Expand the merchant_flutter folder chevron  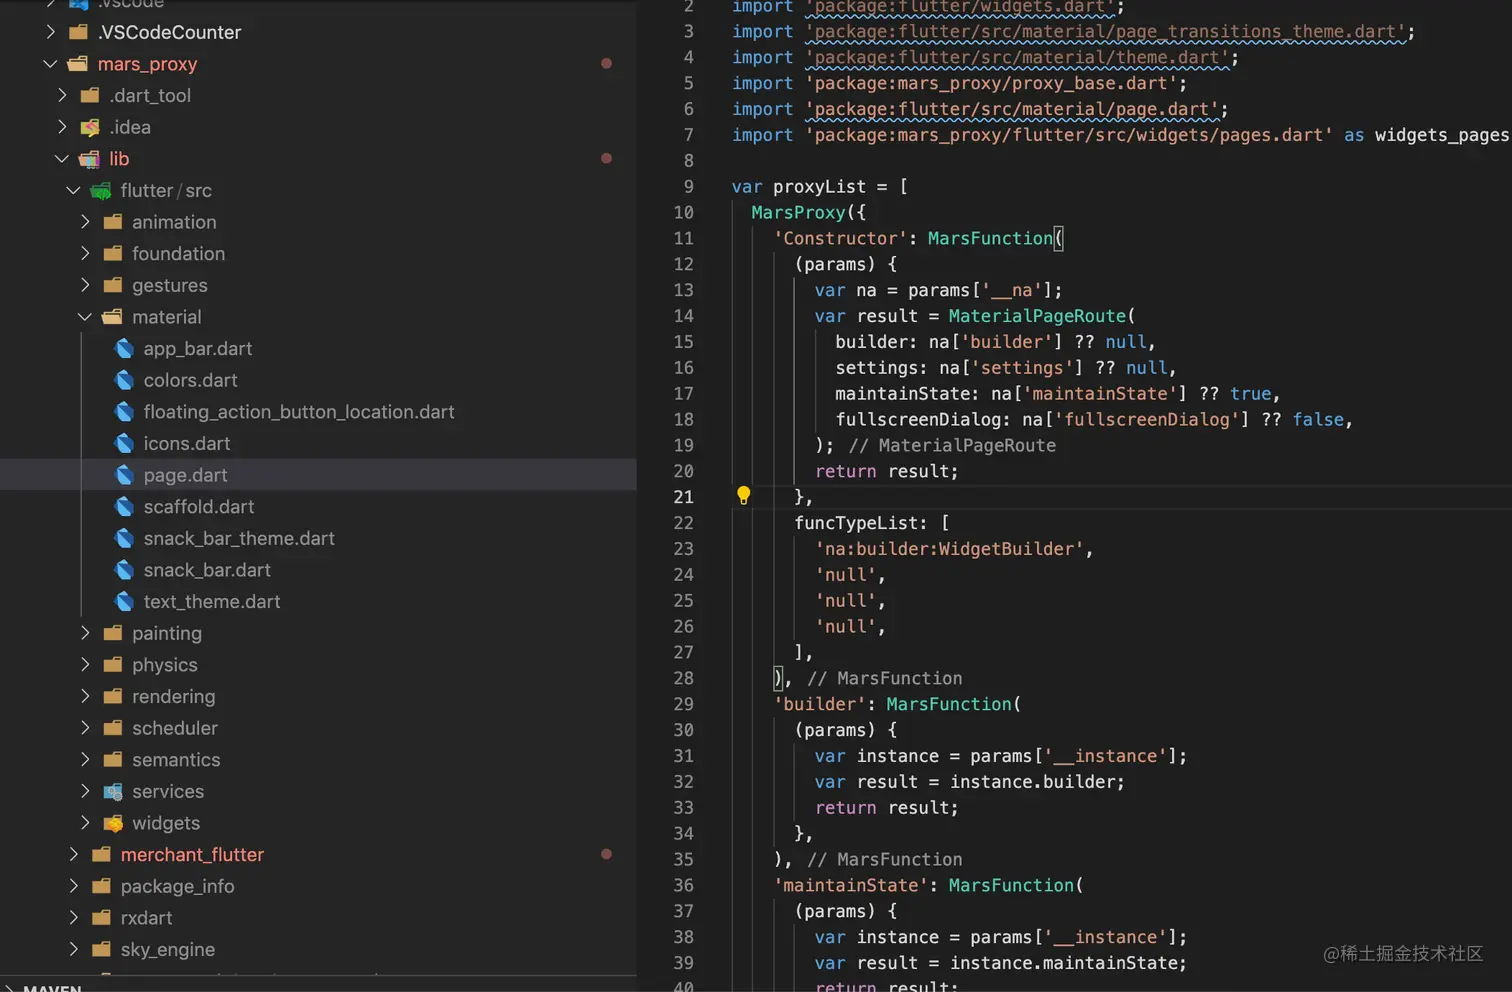point(73,855)
